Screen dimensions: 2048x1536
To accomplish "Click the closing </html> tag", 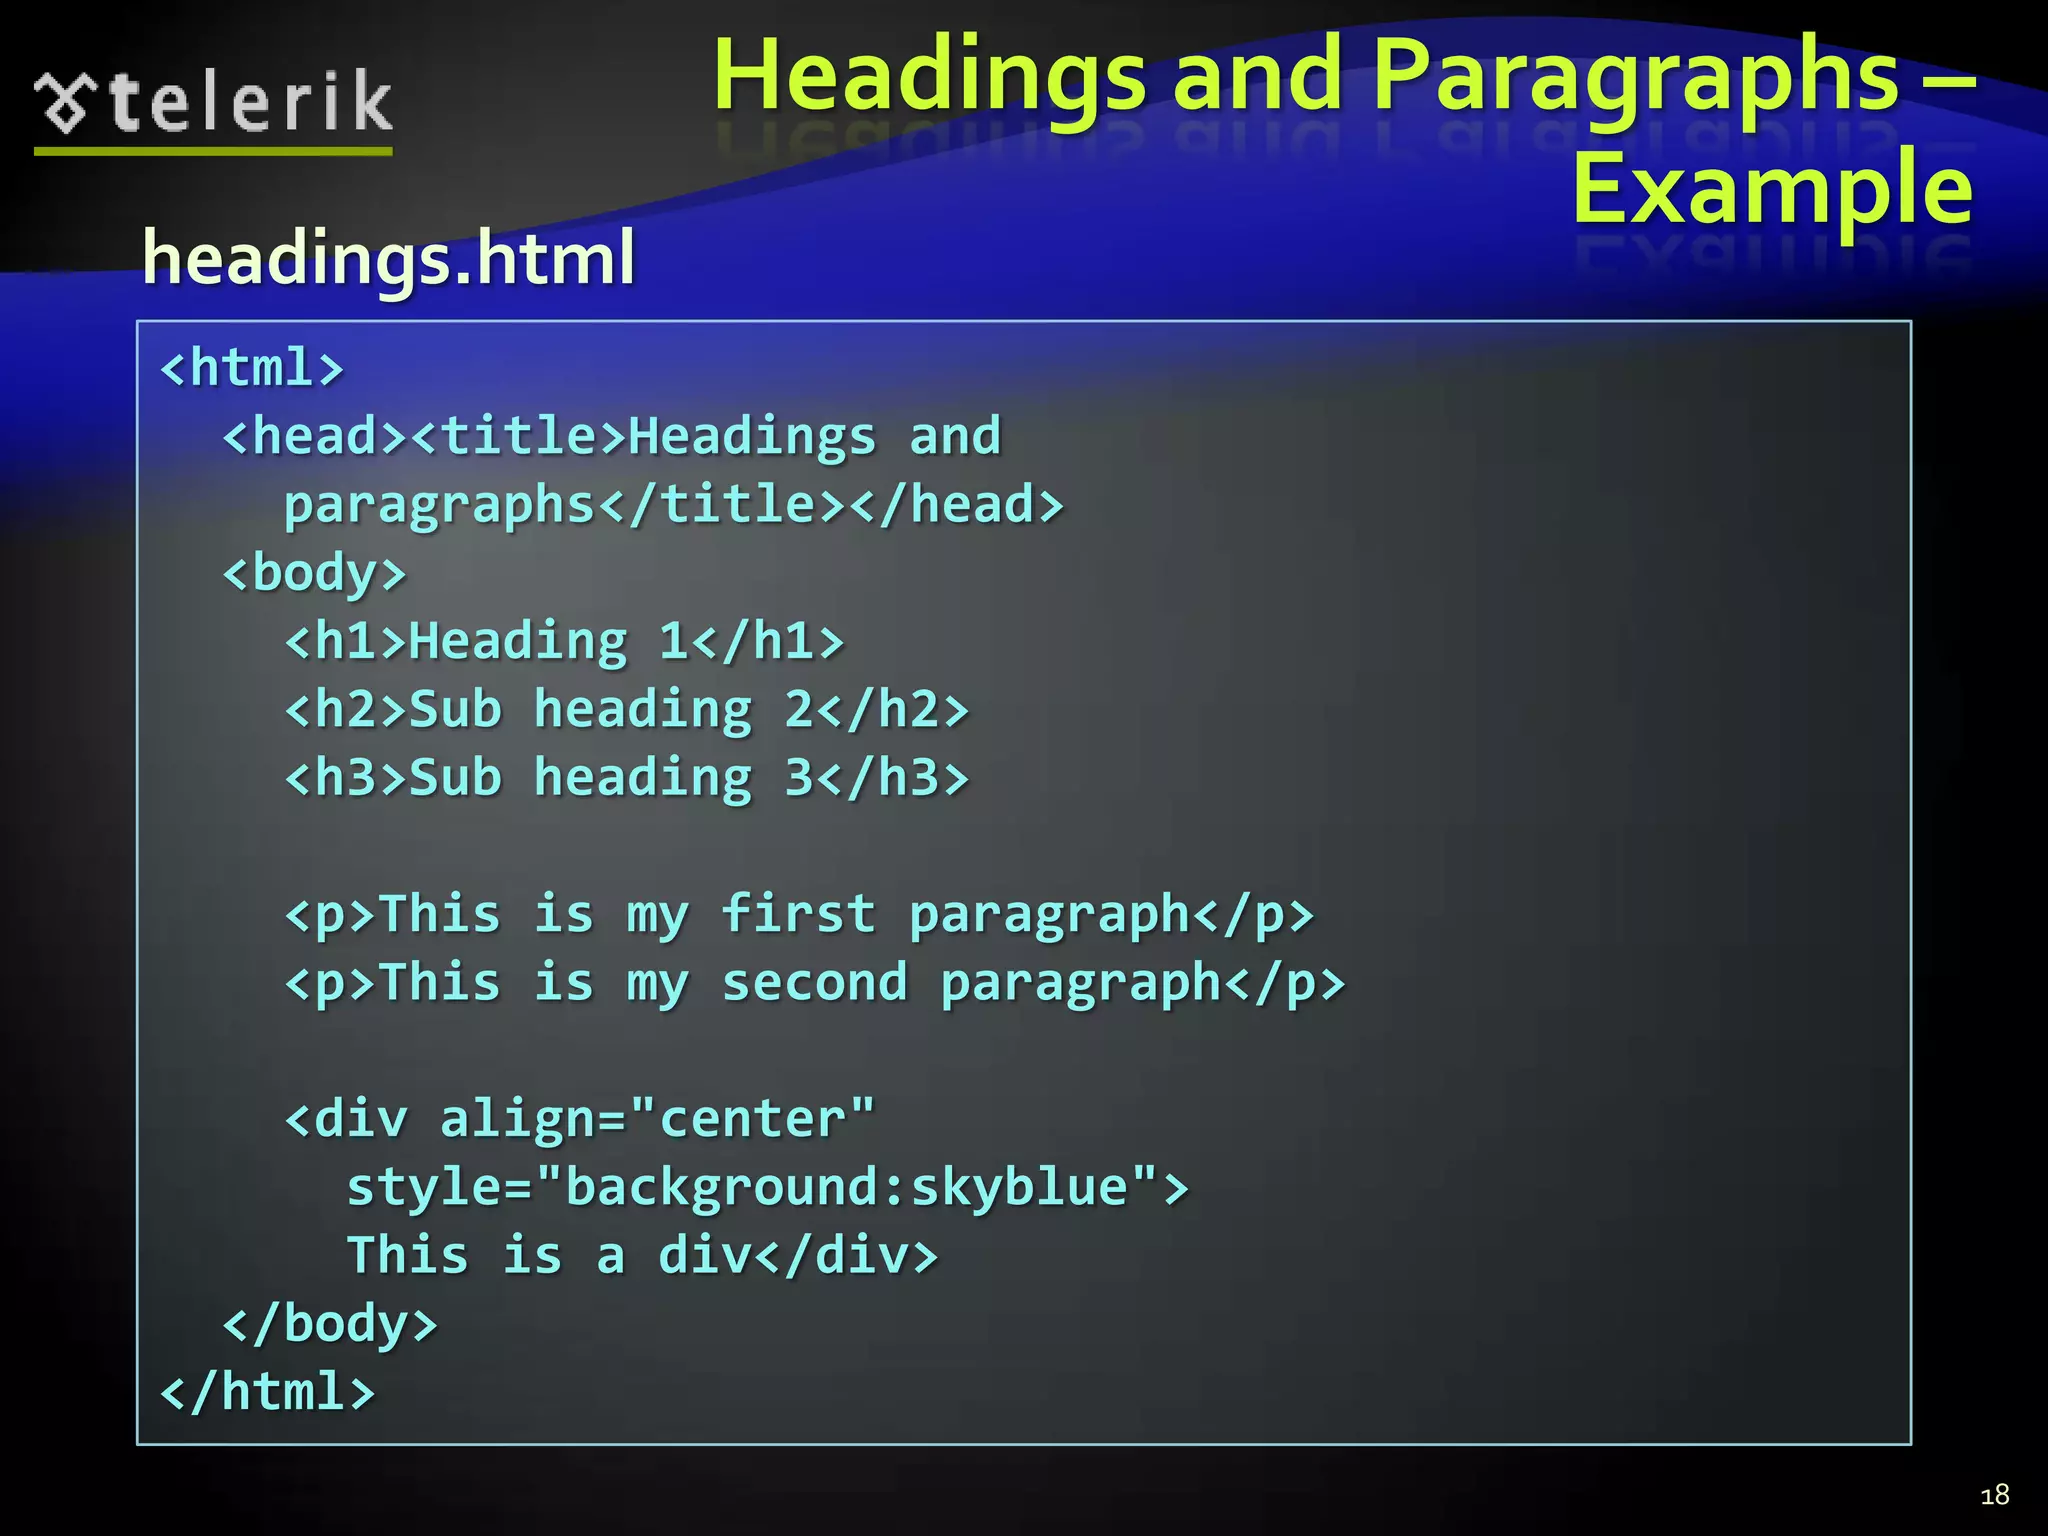I will (268, 1392).
